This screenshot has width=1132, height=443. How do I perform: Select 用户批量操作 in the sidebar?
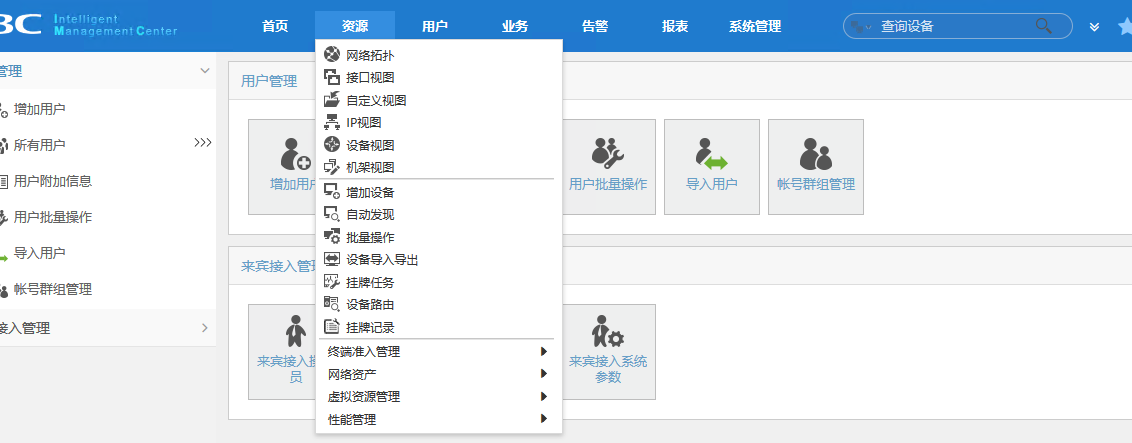click(53, 217)
